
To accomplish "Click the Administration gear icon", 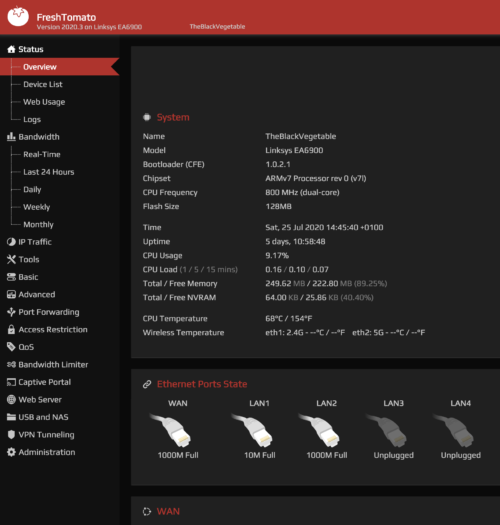I will click(11, 452).
